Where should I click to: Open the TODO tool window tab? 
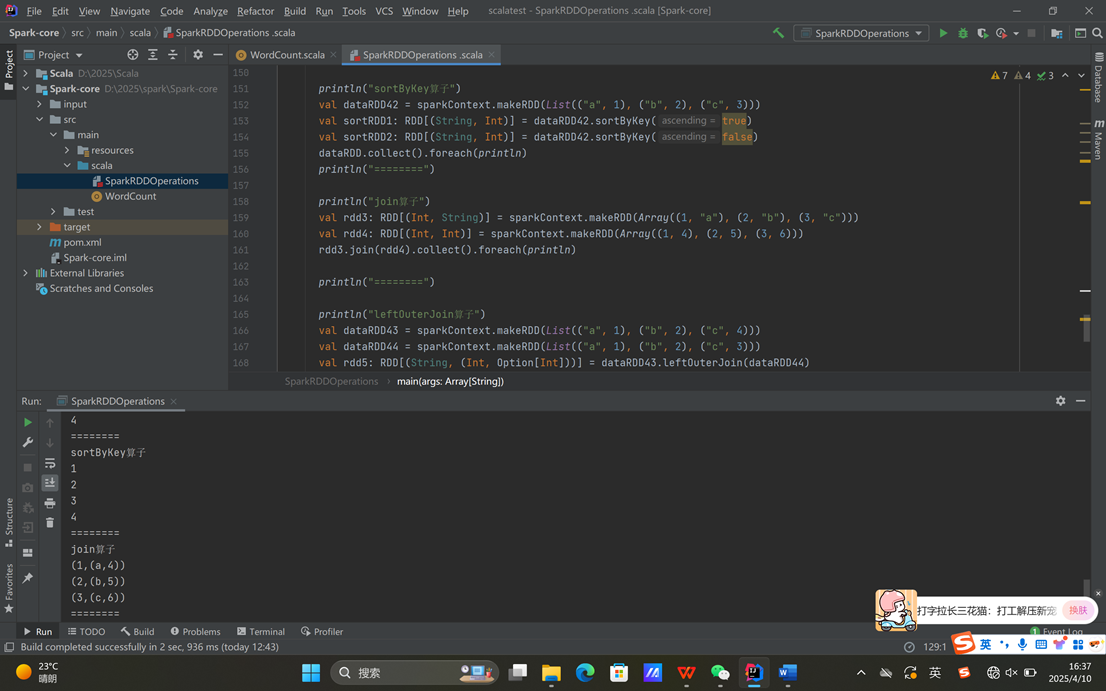click(86, 631)
